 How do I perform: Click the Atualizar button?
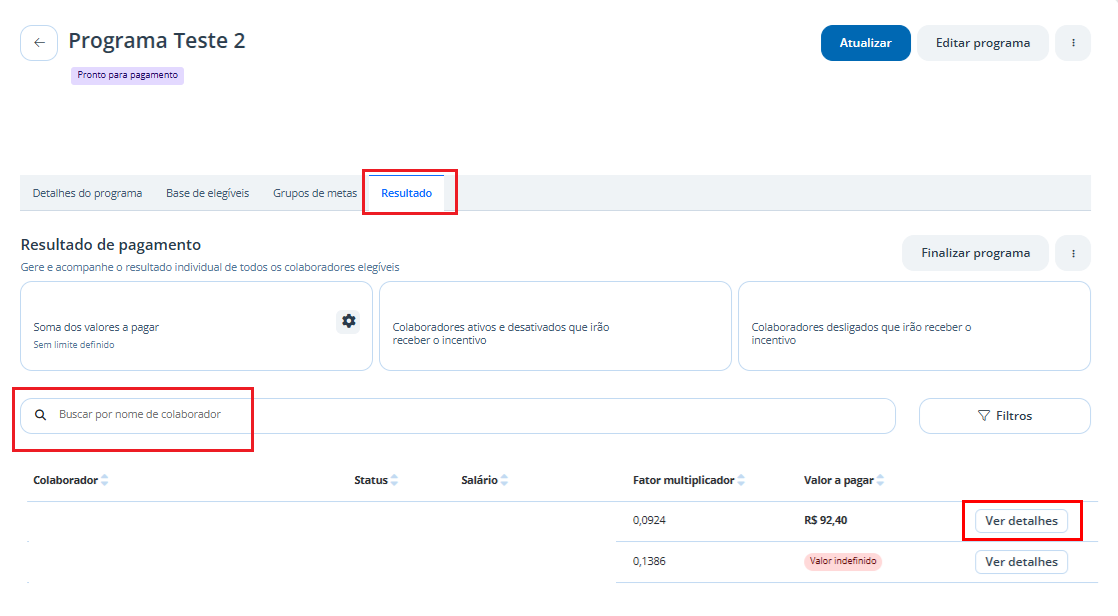(x=866, y=43)
